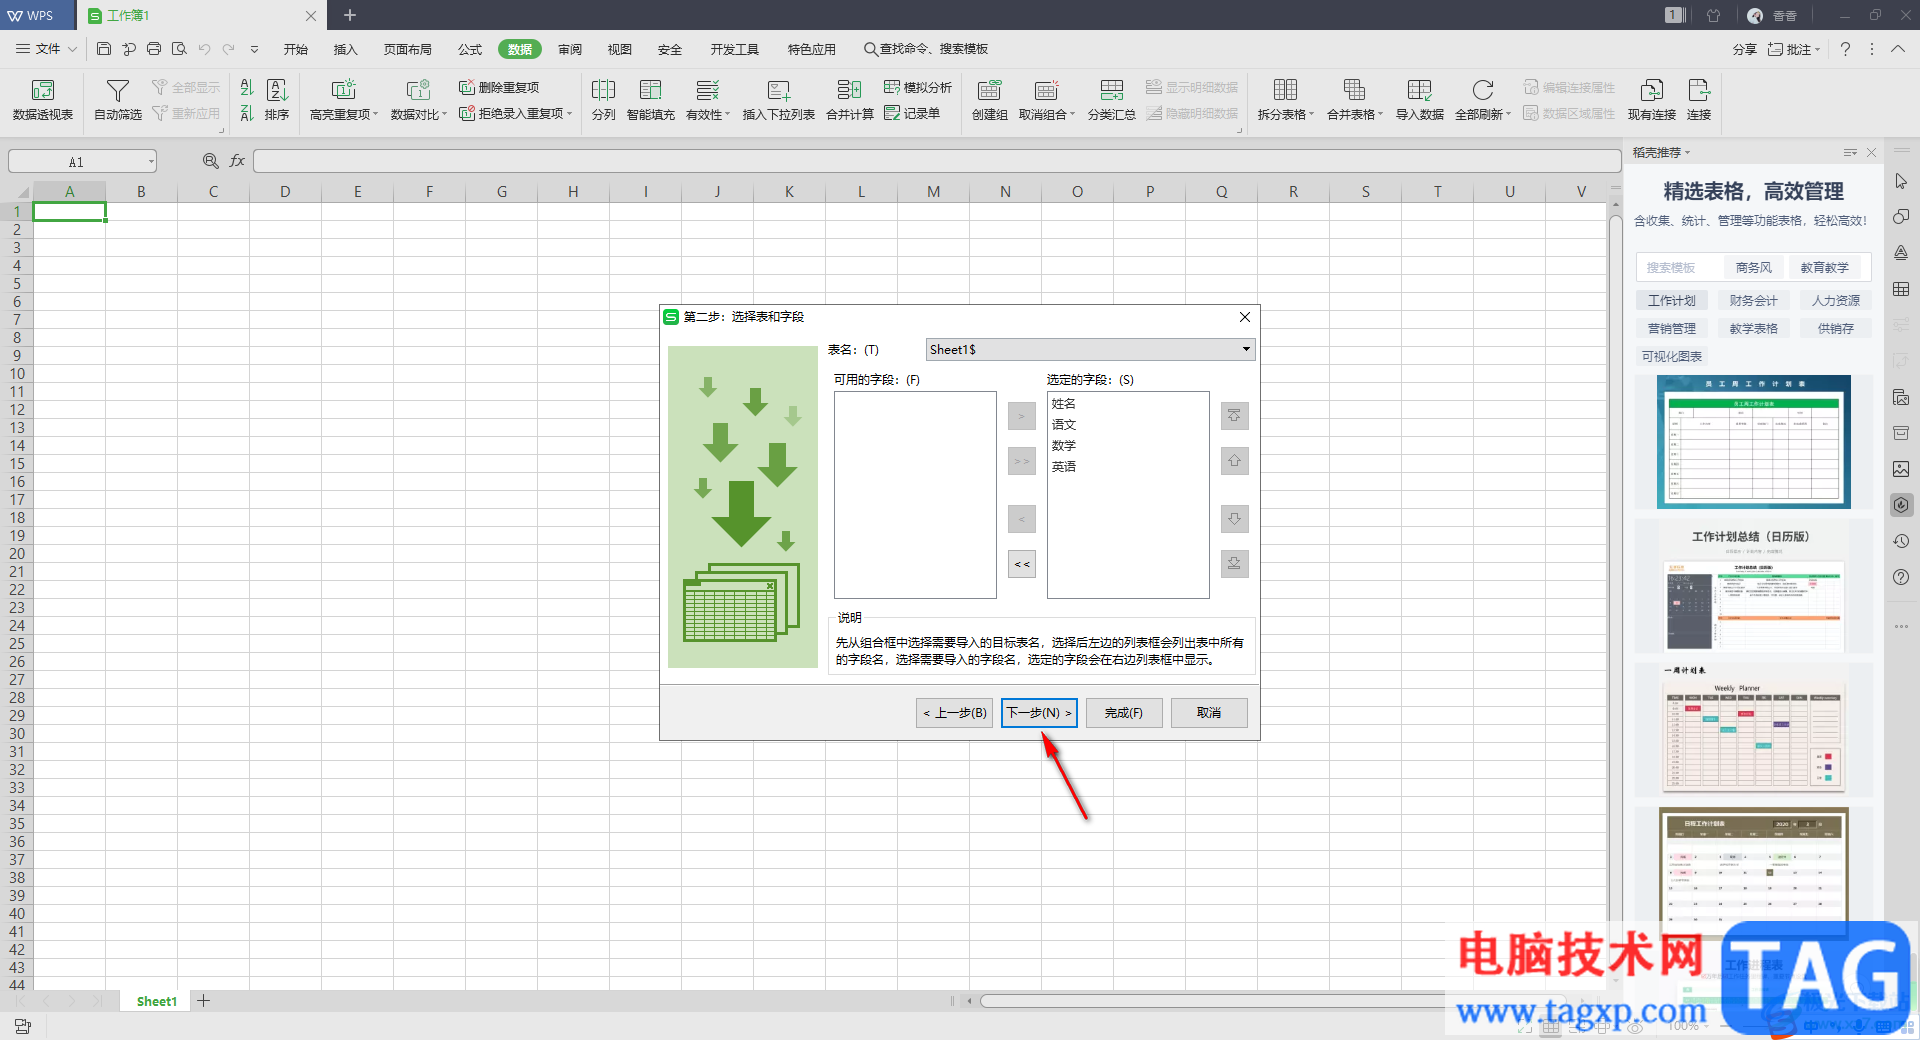The height and width of the screenshot is (1040, 1920).
Task: Click Create Group (创建组) icon
Action: [990, 90]
